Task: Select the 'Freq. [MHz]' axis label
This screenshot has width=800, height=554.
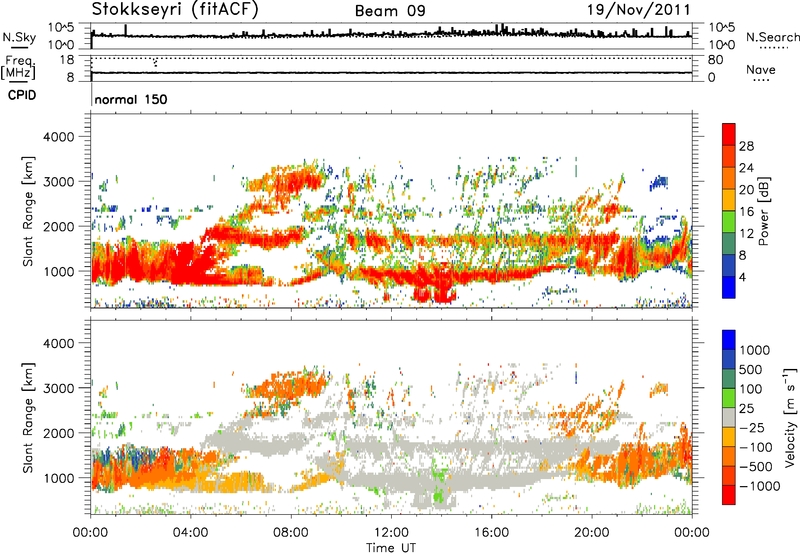Action: click(18, 67)
